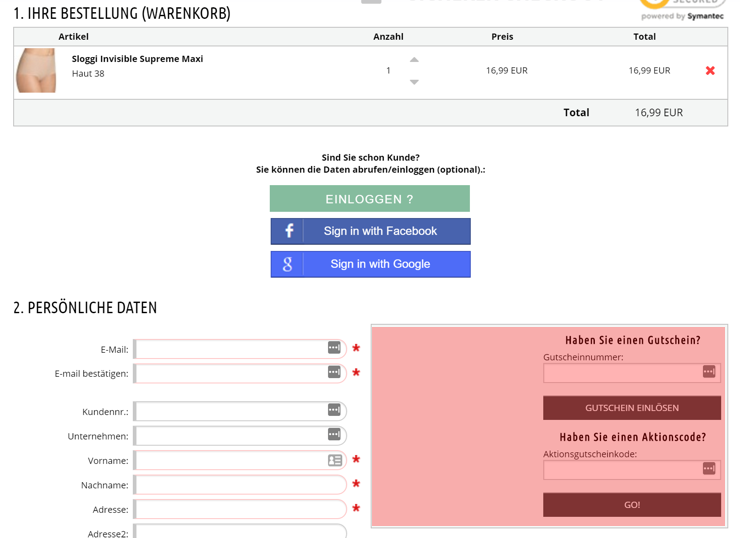Focus the Nachname input field
Viewport: 740px width, 538px height.
[x=240, y=485]
